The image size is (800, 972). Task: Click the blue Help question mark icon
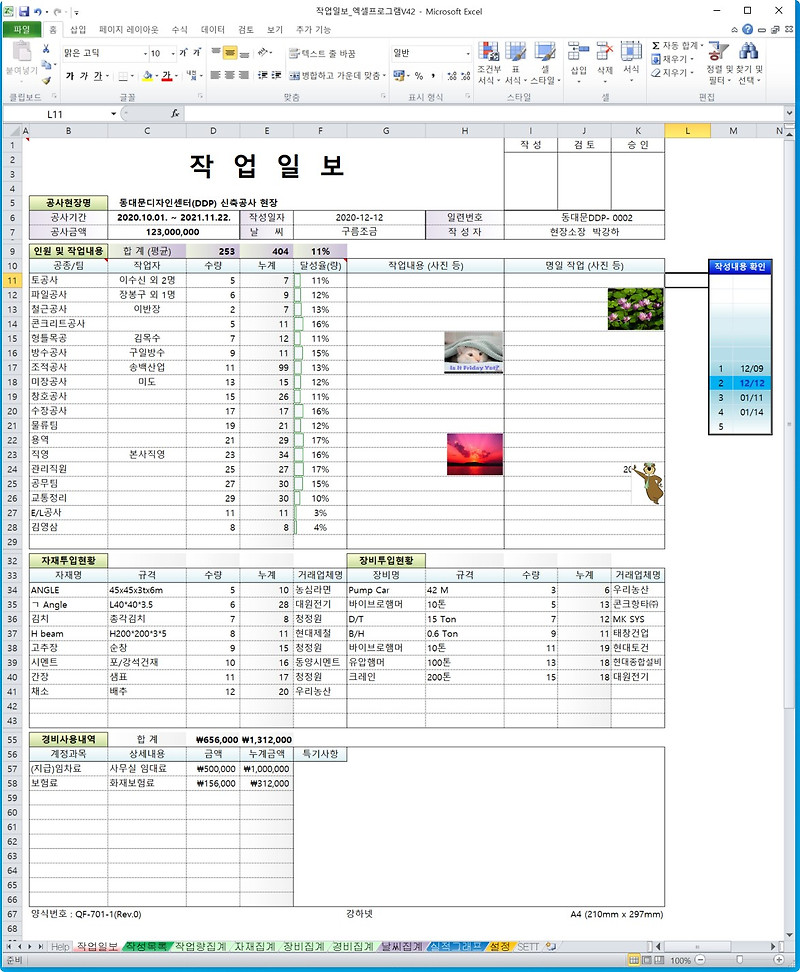(747, 29)
